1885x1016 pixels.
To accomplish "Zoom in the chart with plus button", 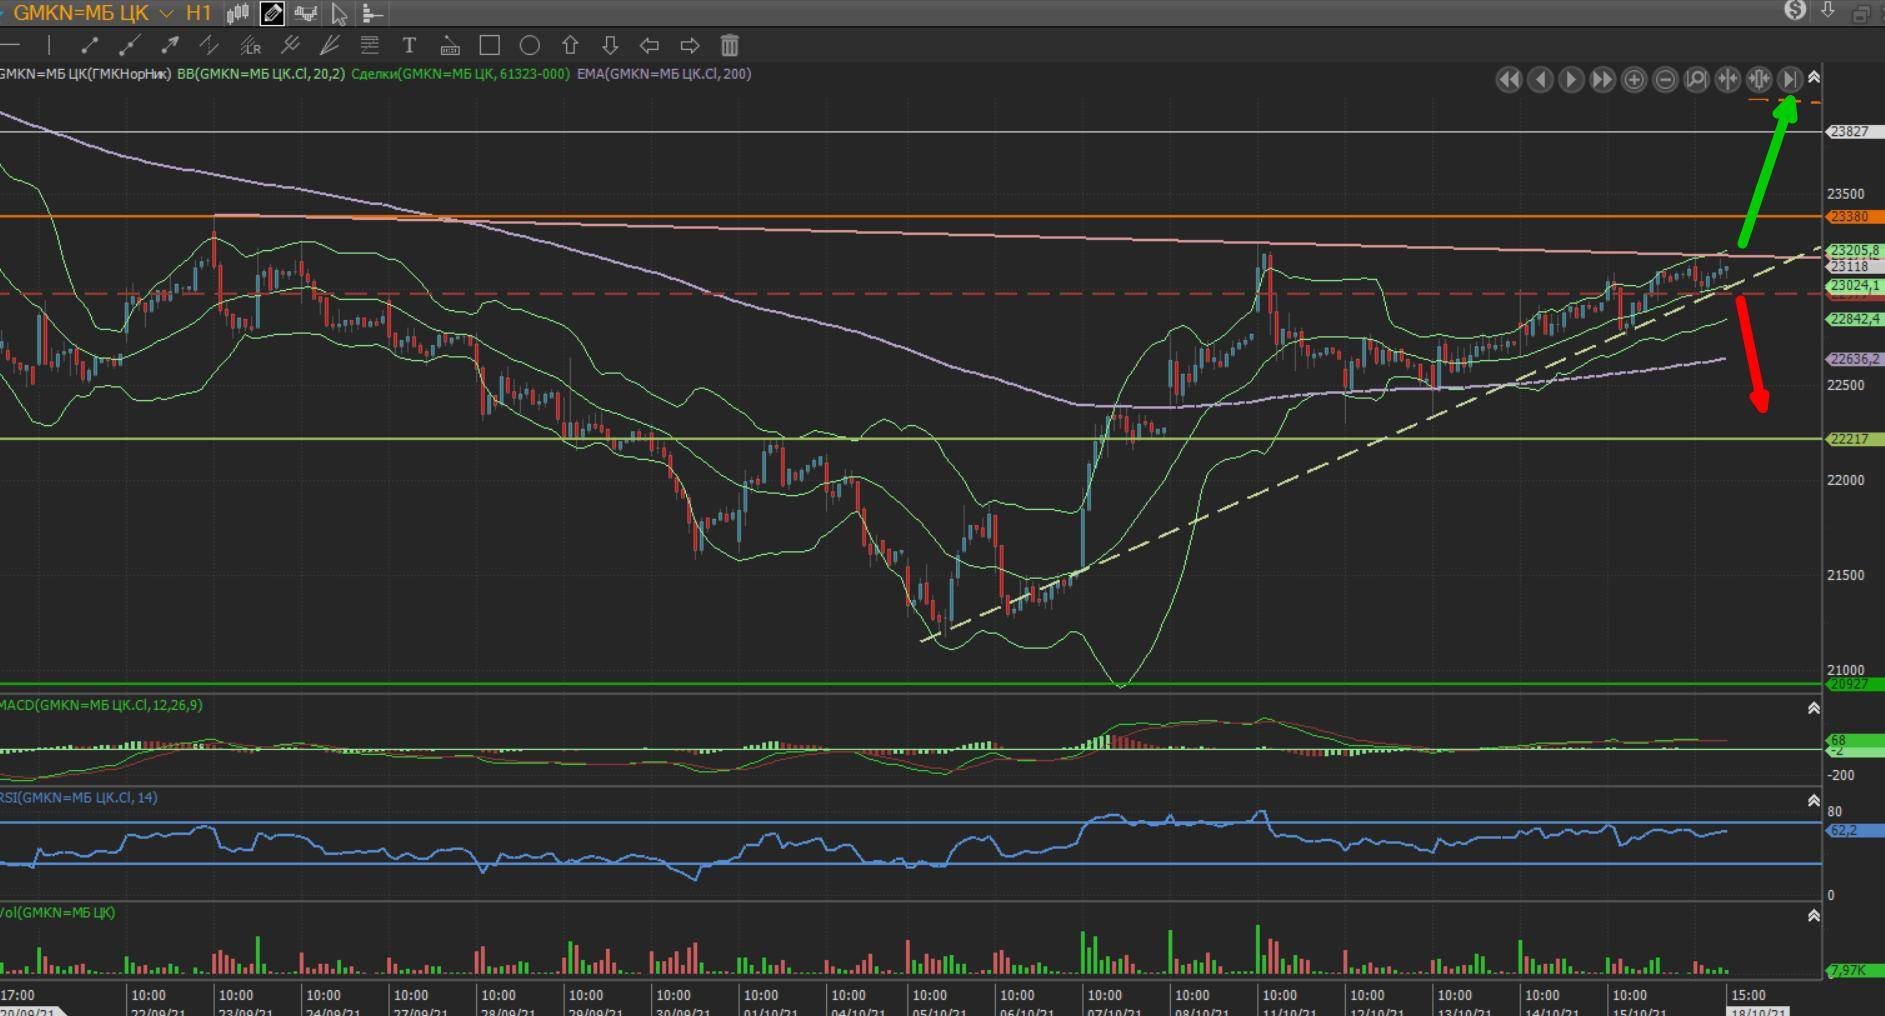I will tap(1634, 80).
